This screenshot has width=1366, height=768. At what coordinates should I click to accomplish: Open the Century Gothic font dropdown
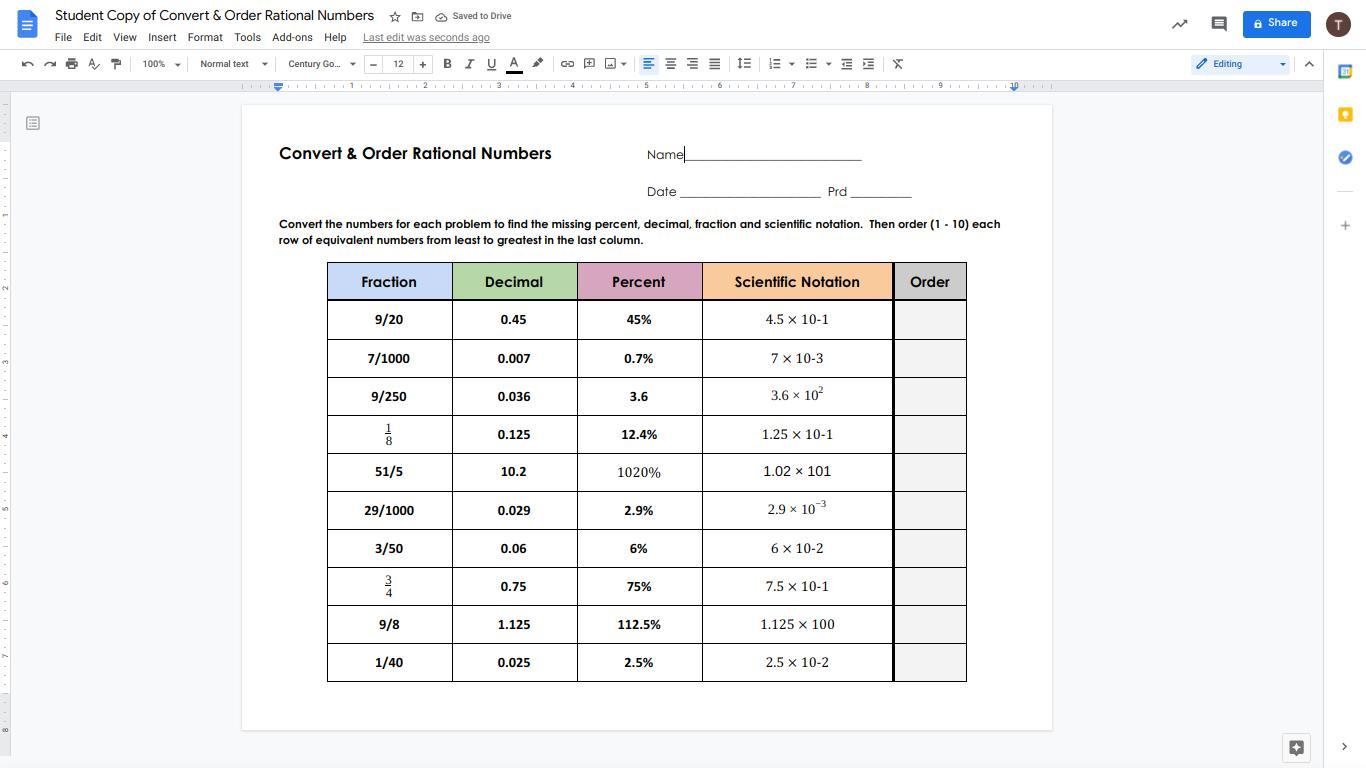tap(322, 64)
